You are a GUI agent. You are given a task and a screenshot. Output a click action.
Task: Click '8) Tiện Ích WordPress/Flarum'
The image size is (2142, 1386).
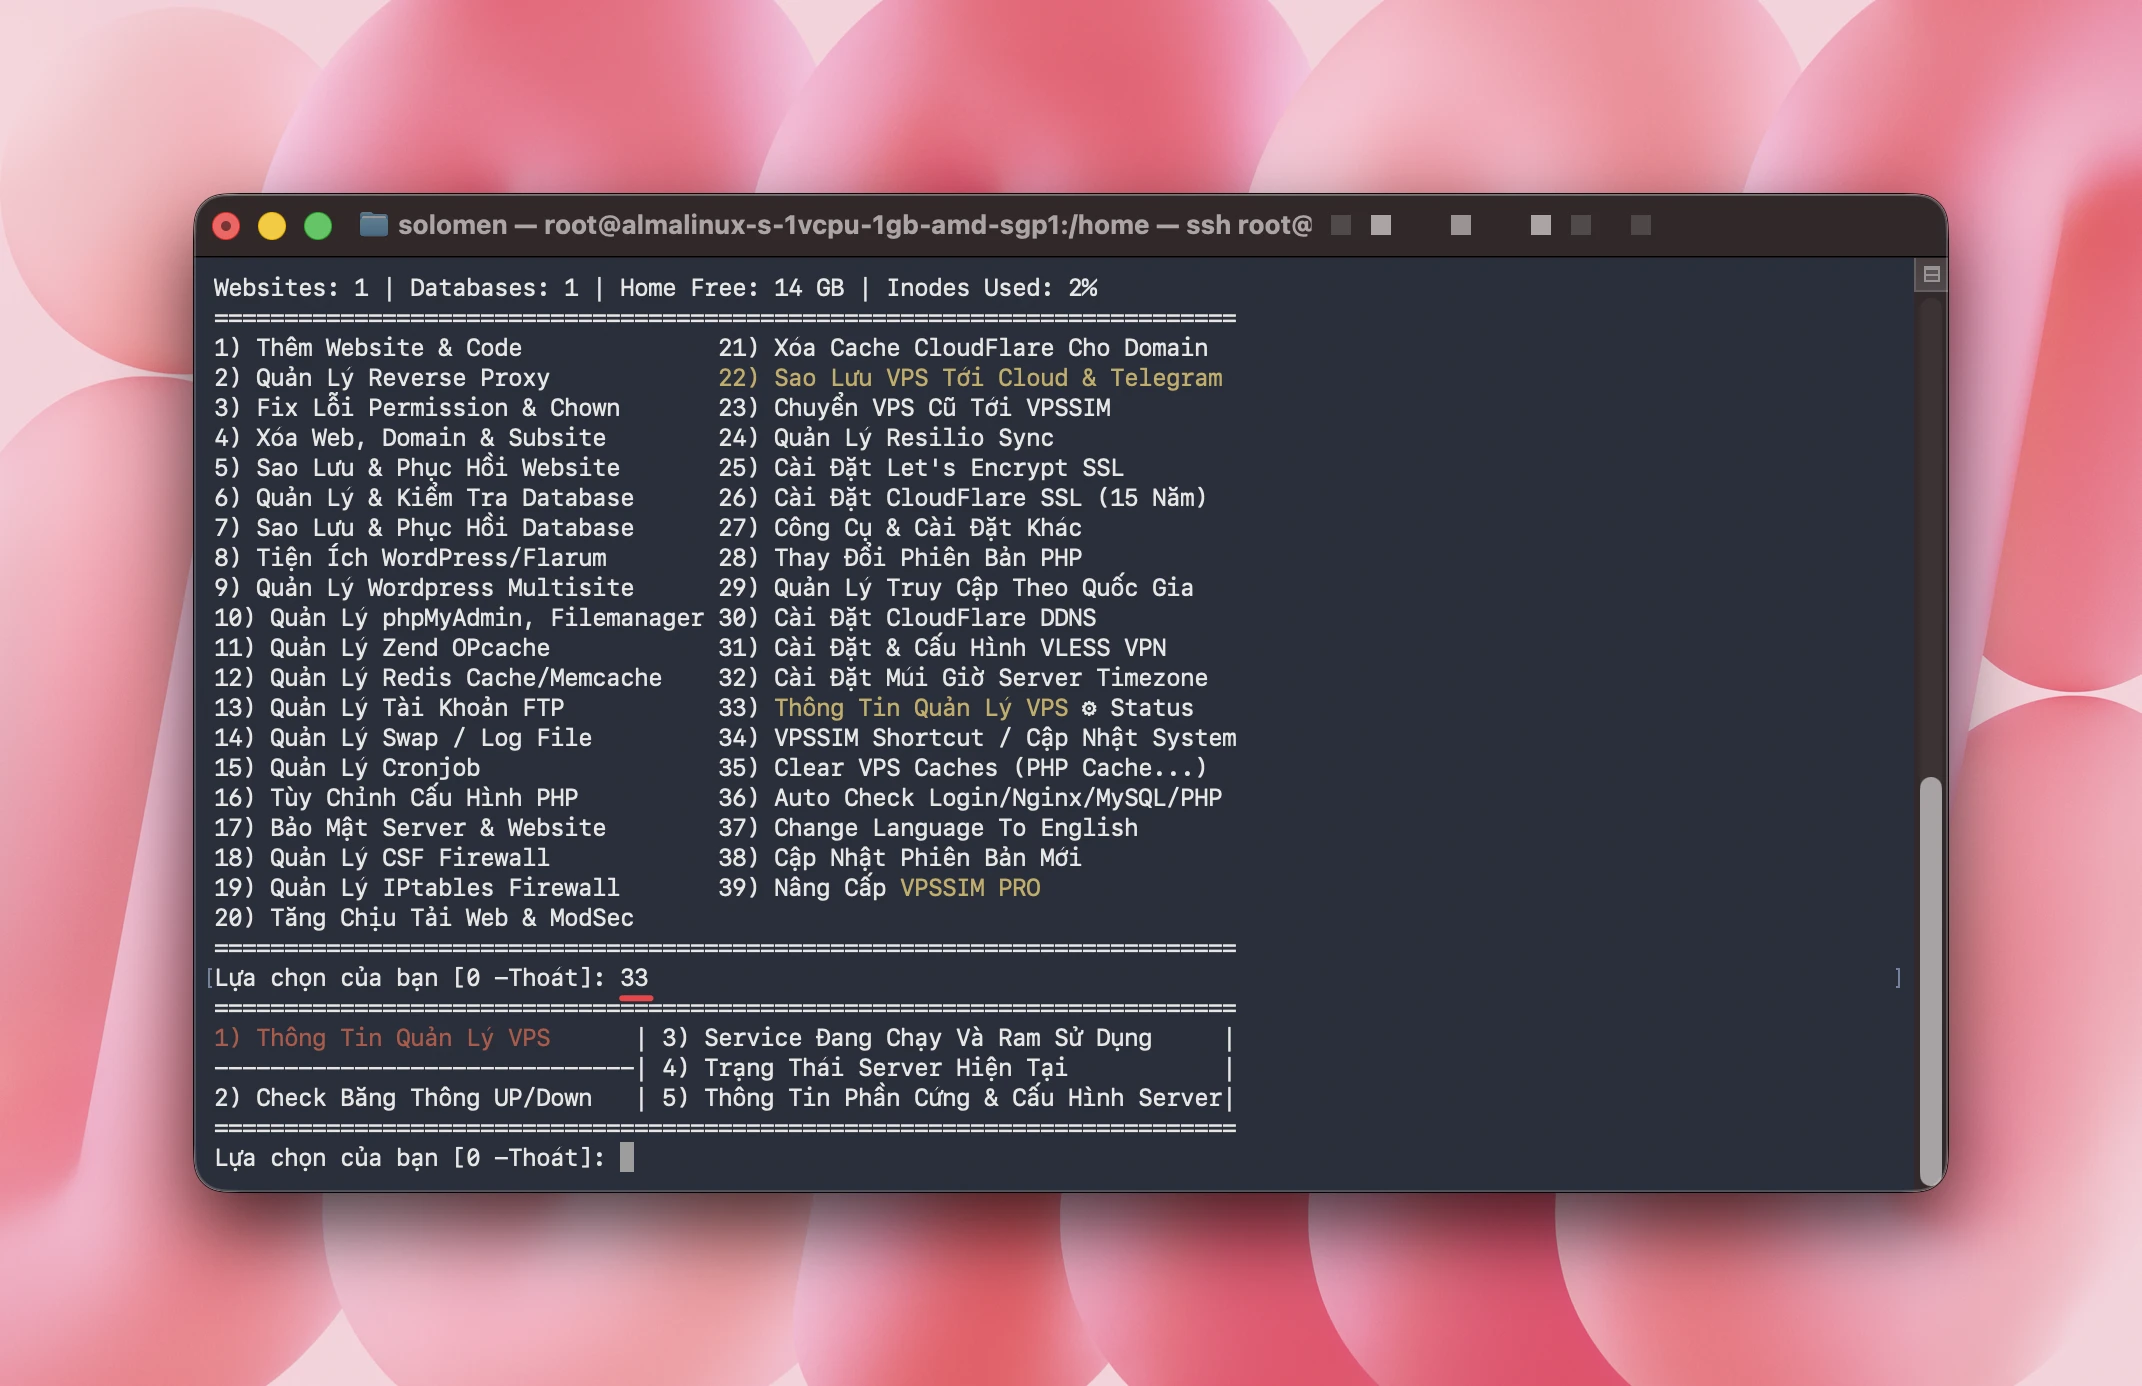tap(410, 558)
